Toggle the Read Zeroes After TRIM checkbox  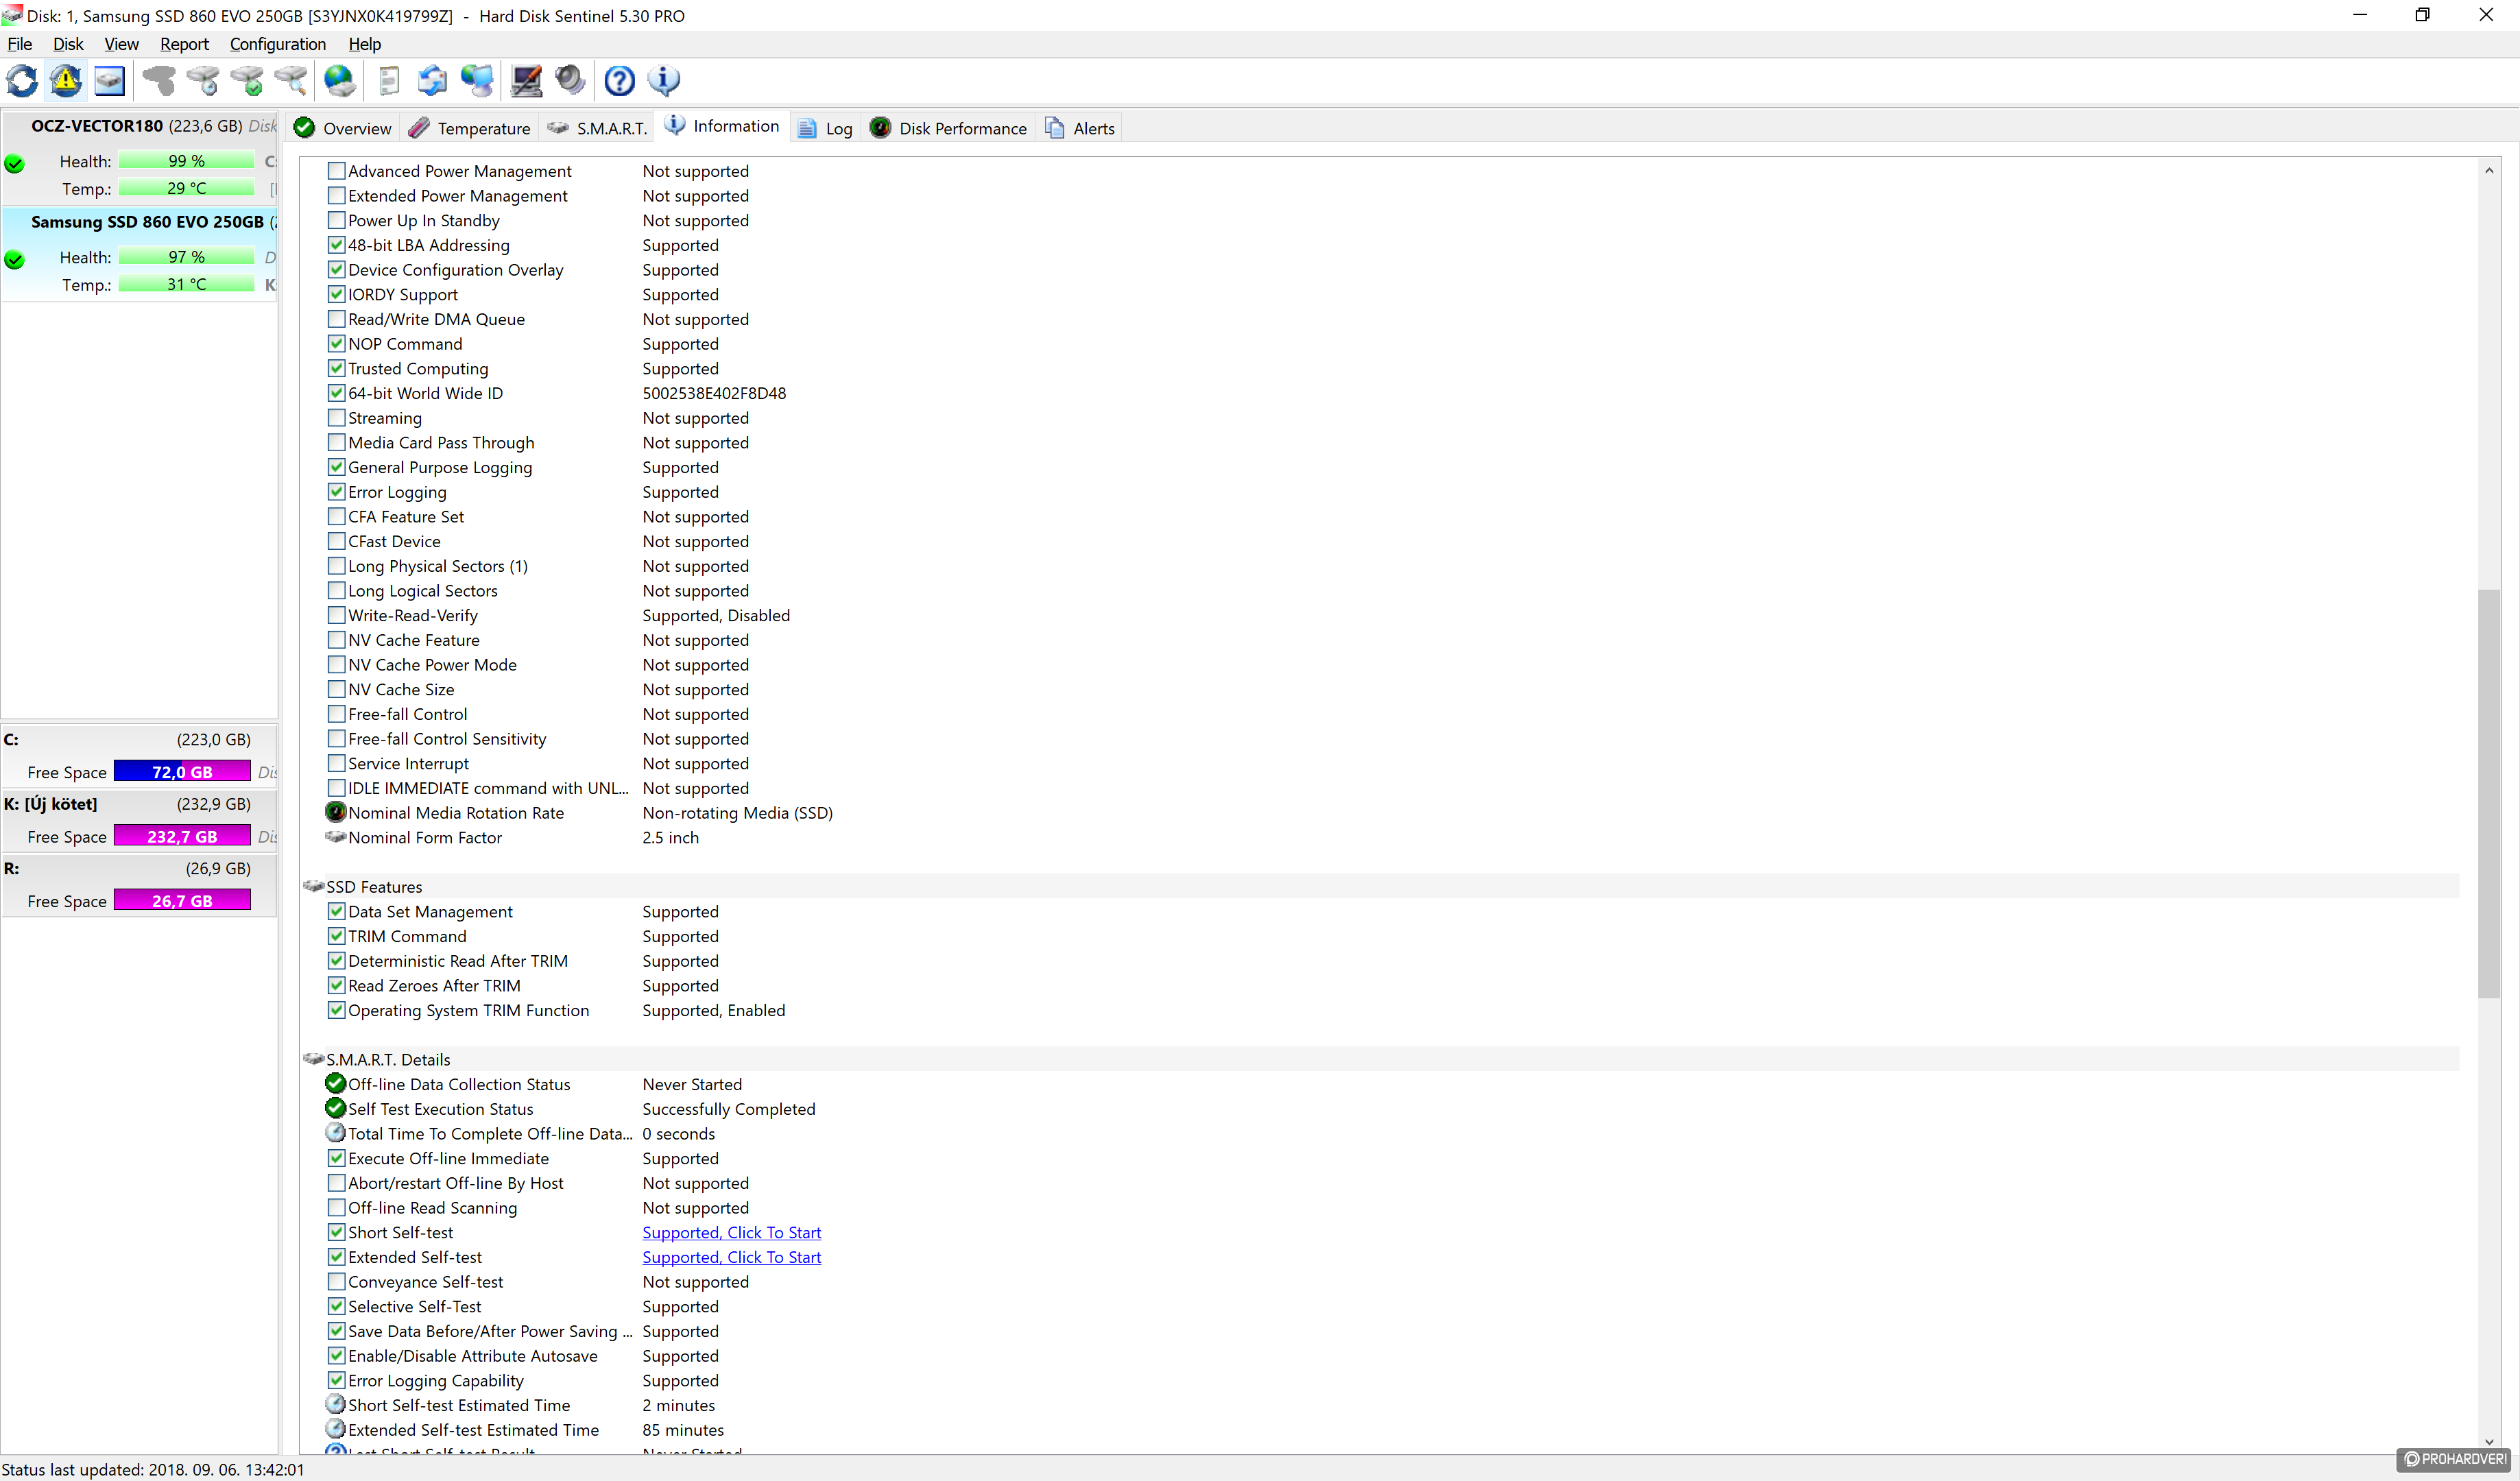click(337, 985)
